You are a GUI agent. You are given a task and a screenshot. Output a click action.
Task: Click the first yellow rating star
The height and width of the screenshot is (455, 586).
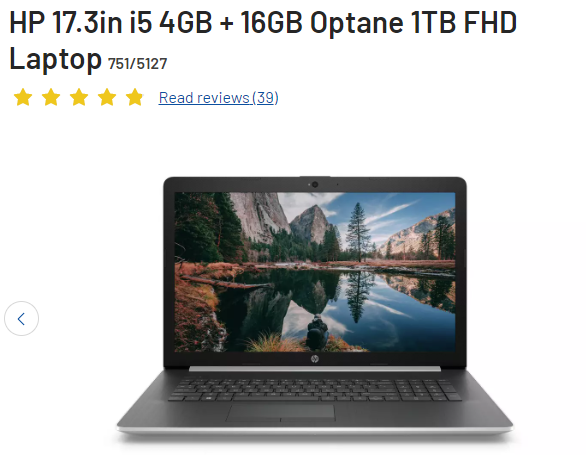[x=23, y=98]
